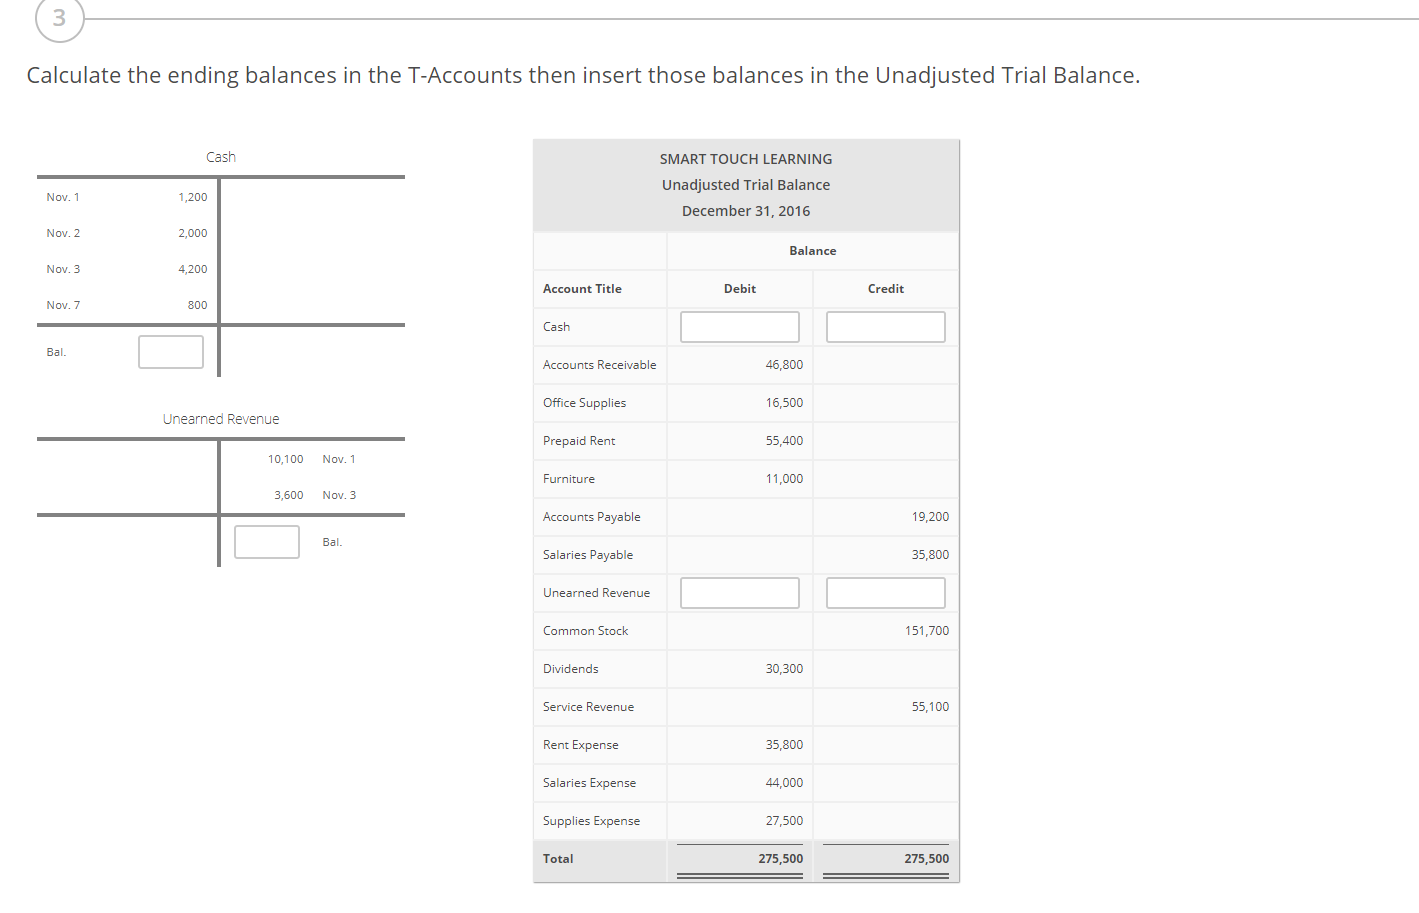This screenshot has width=1419, height=913.
Task: Click the Service Revenue row label
Action: [x=588, y=706]
